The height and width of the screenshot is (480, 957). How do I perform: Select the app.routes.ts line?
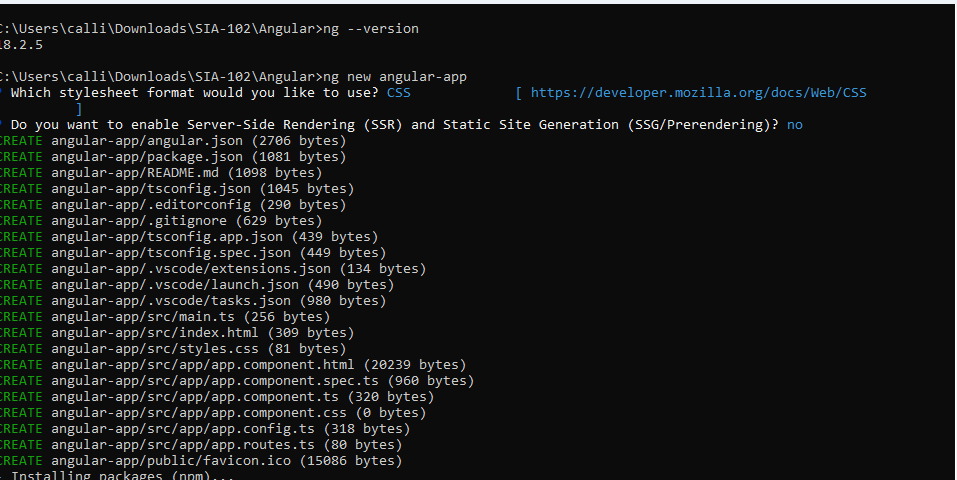click(201, 445)
